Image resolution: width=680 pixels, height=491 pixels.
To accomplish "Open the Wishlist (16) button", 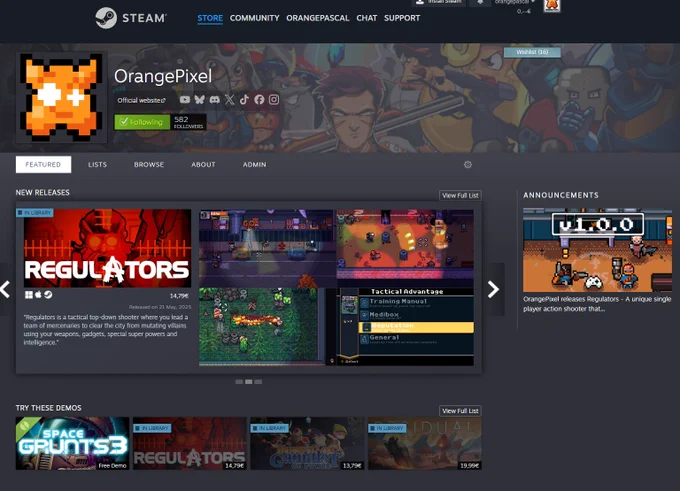I will click(532, 52).
